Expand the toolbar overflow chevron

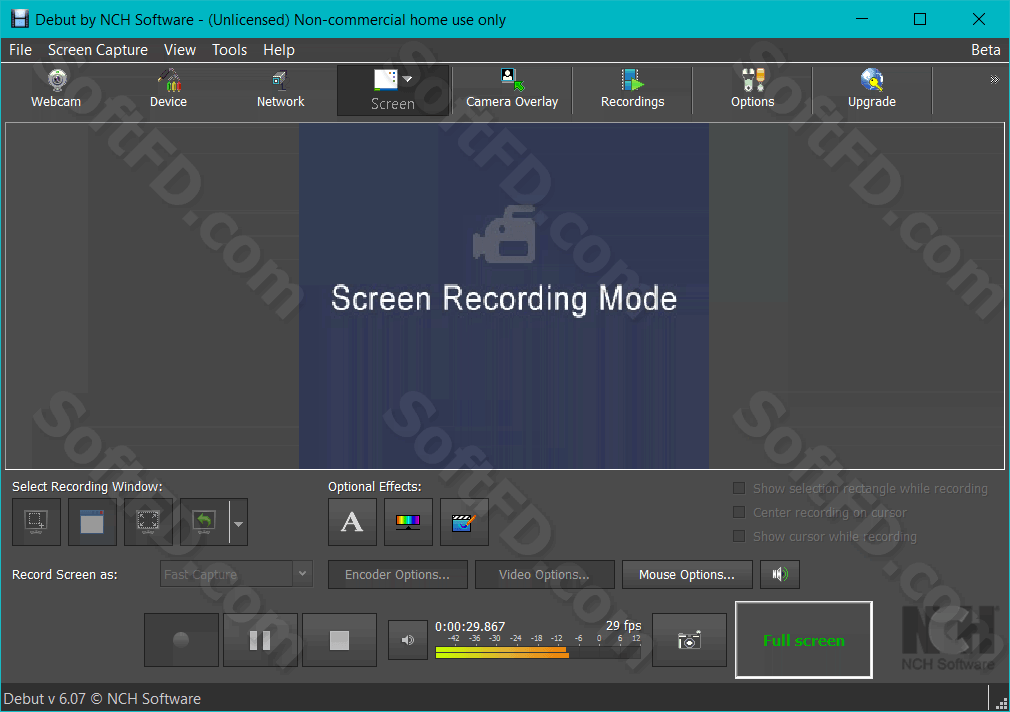[x=995, y=80]
